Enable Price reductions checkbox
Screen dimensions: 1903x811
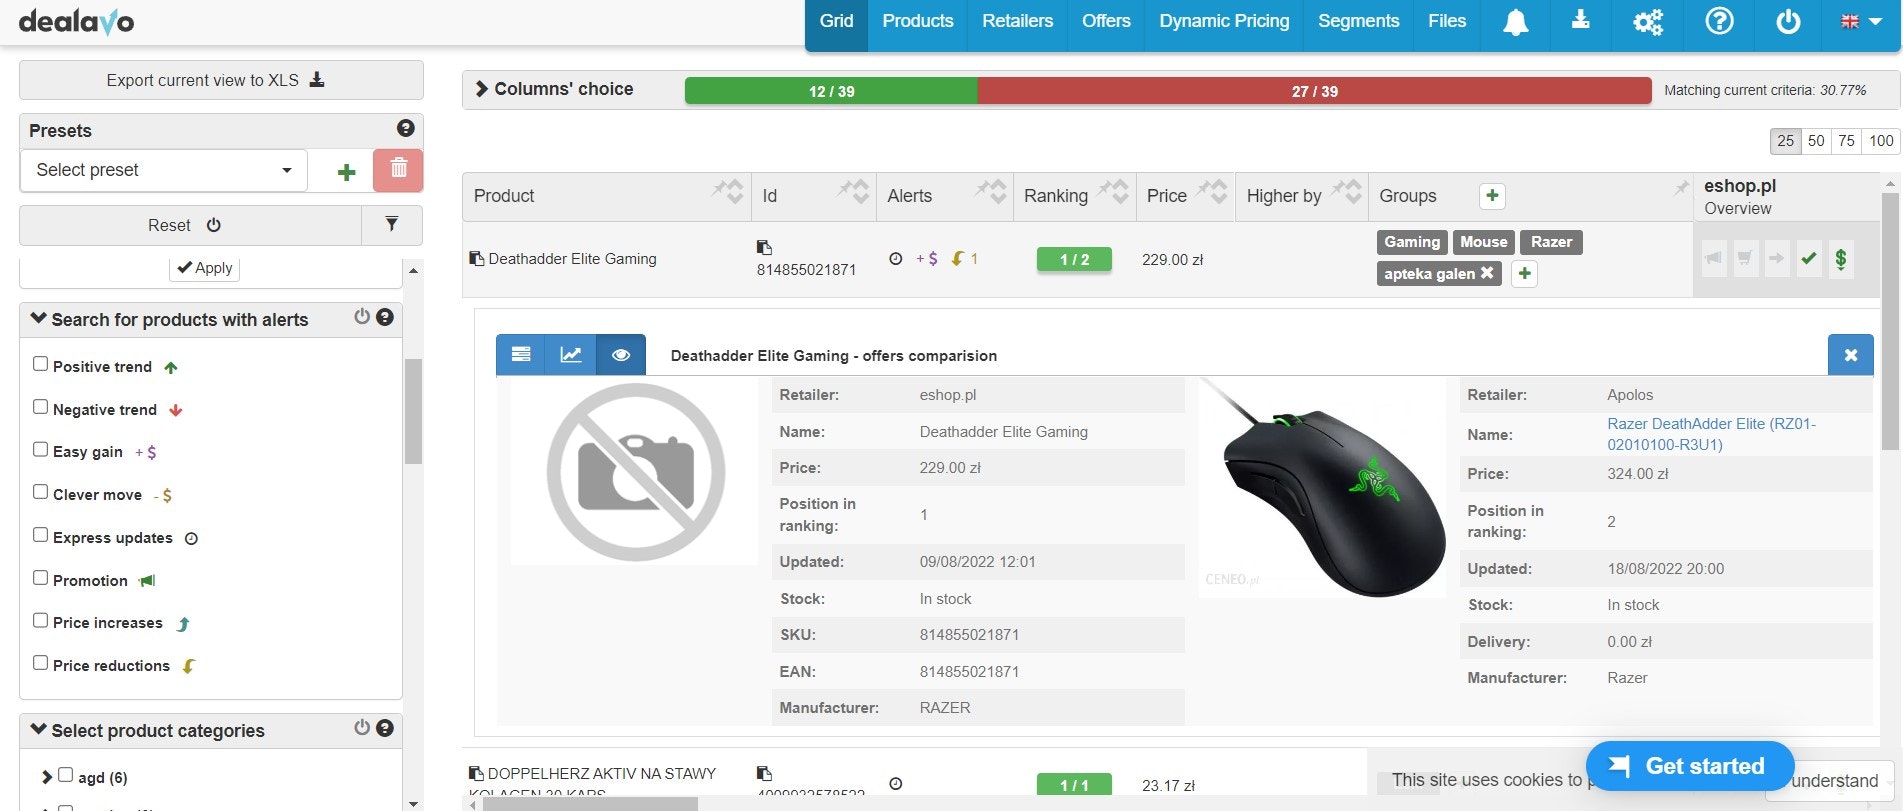[x=40, y=663]
